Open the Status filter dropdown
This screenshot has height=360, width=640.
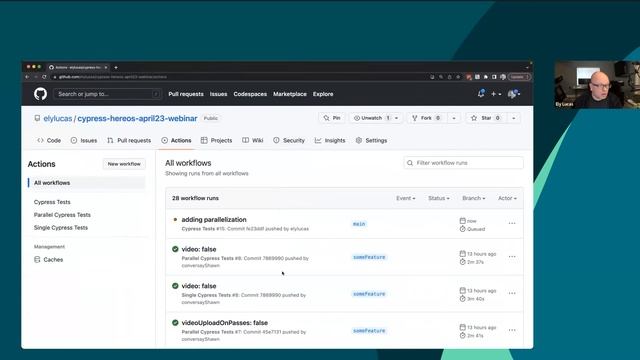tap(438, 198)
